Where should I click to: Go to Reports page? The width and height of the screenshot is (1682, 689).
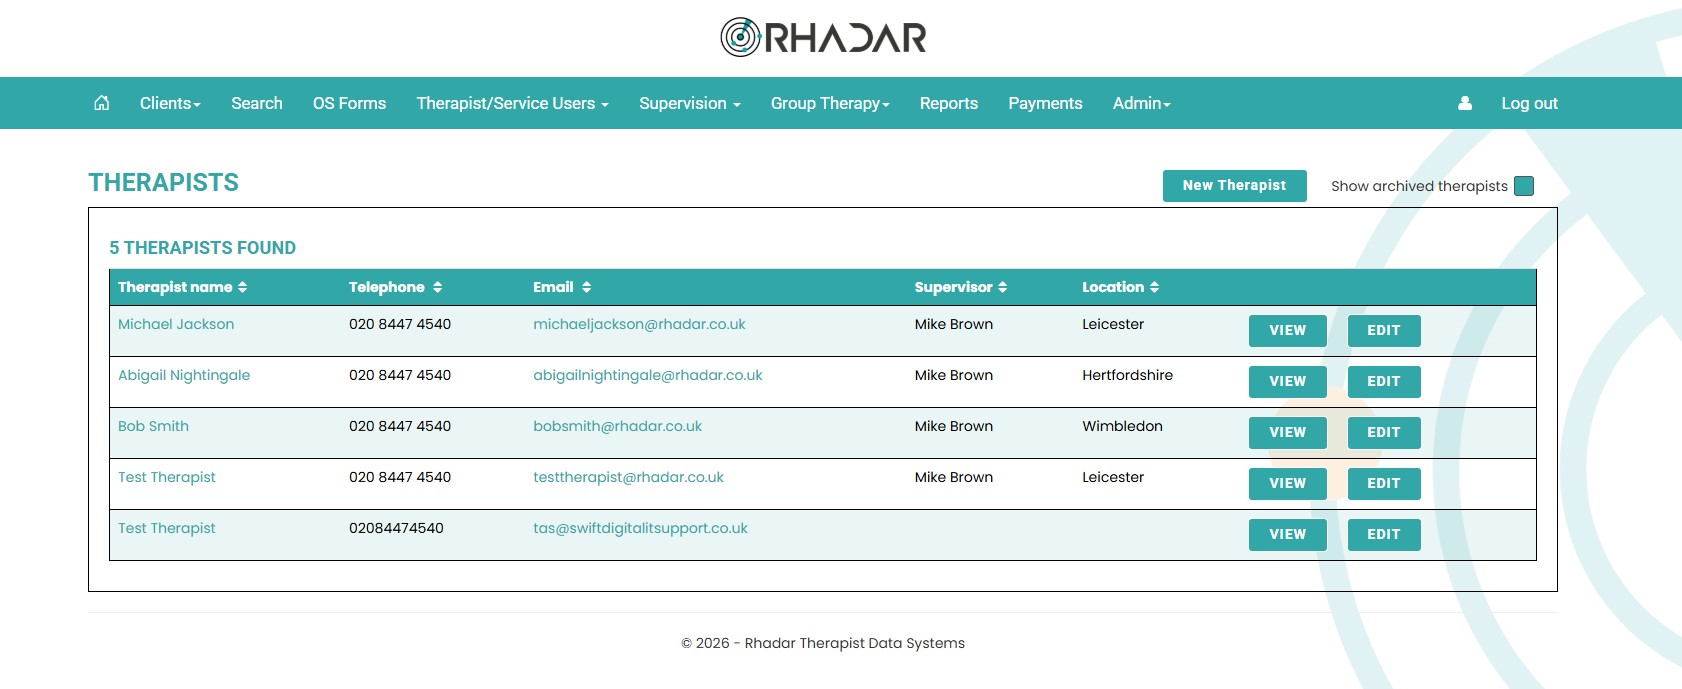tap(949, 103)
